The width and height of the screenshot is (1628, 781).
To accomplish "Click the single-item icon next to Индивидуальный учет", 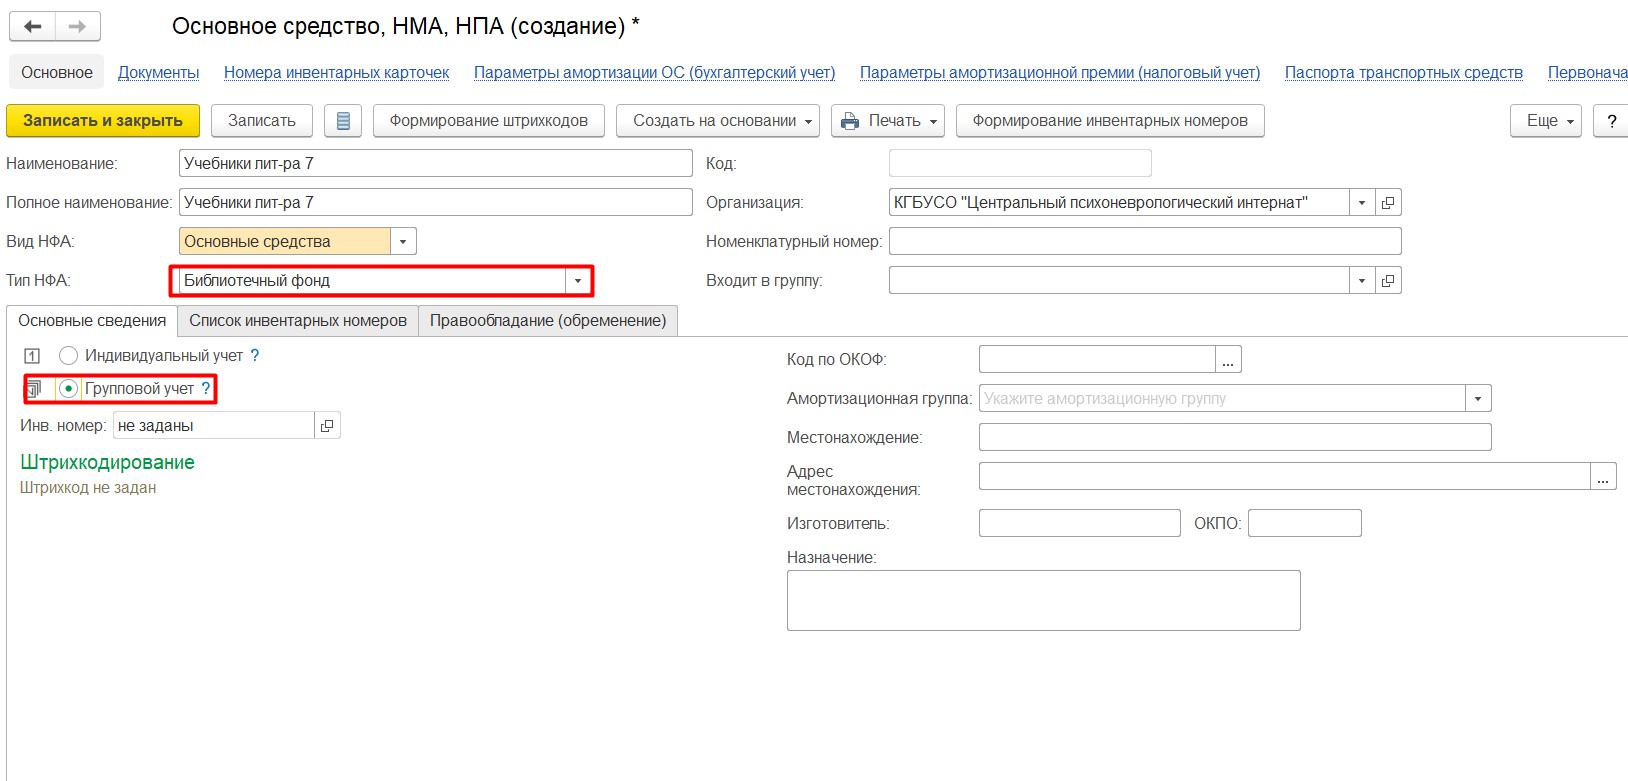I will point(32,356).
